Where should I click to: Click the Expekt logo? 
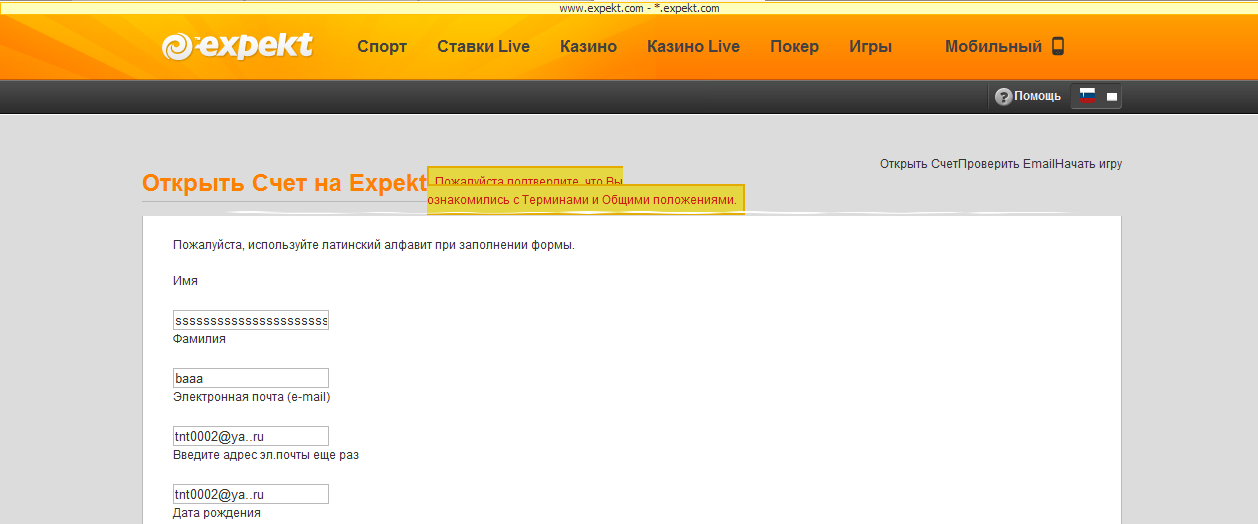click(x=238, y=47)
